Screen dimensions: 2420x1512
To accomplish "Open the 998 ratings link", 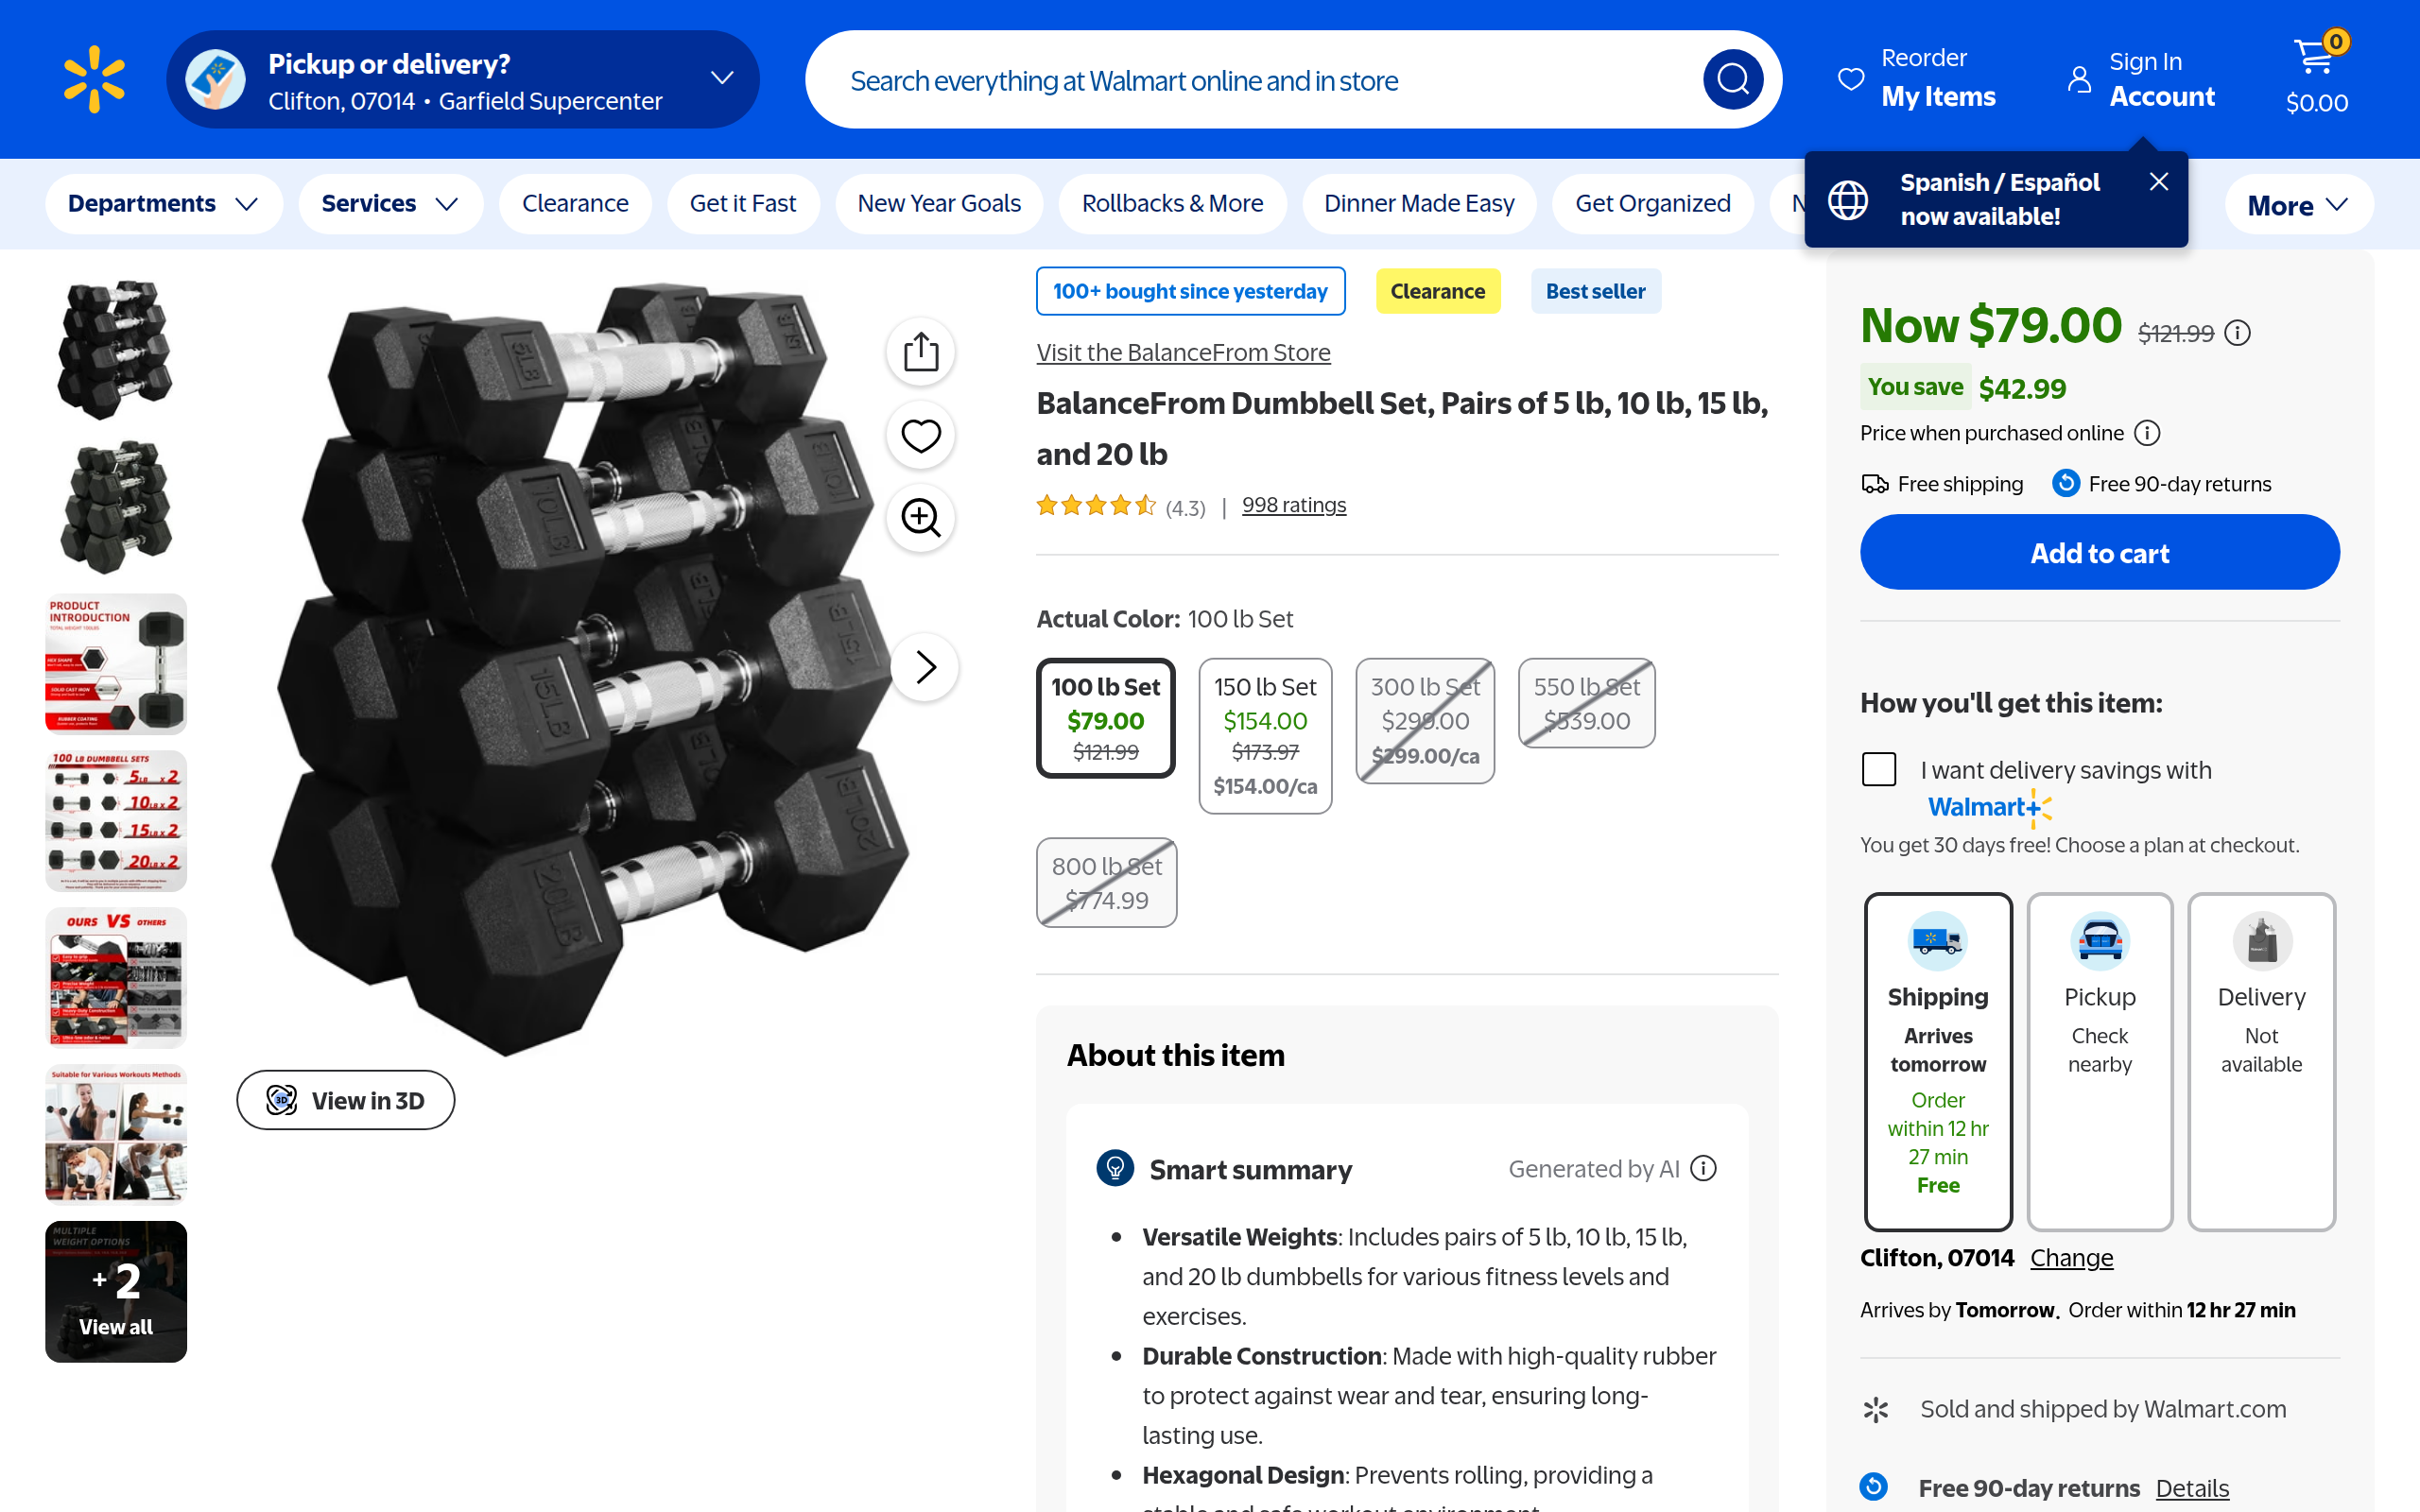I will pyautogui.click(x=1293, y=505).
